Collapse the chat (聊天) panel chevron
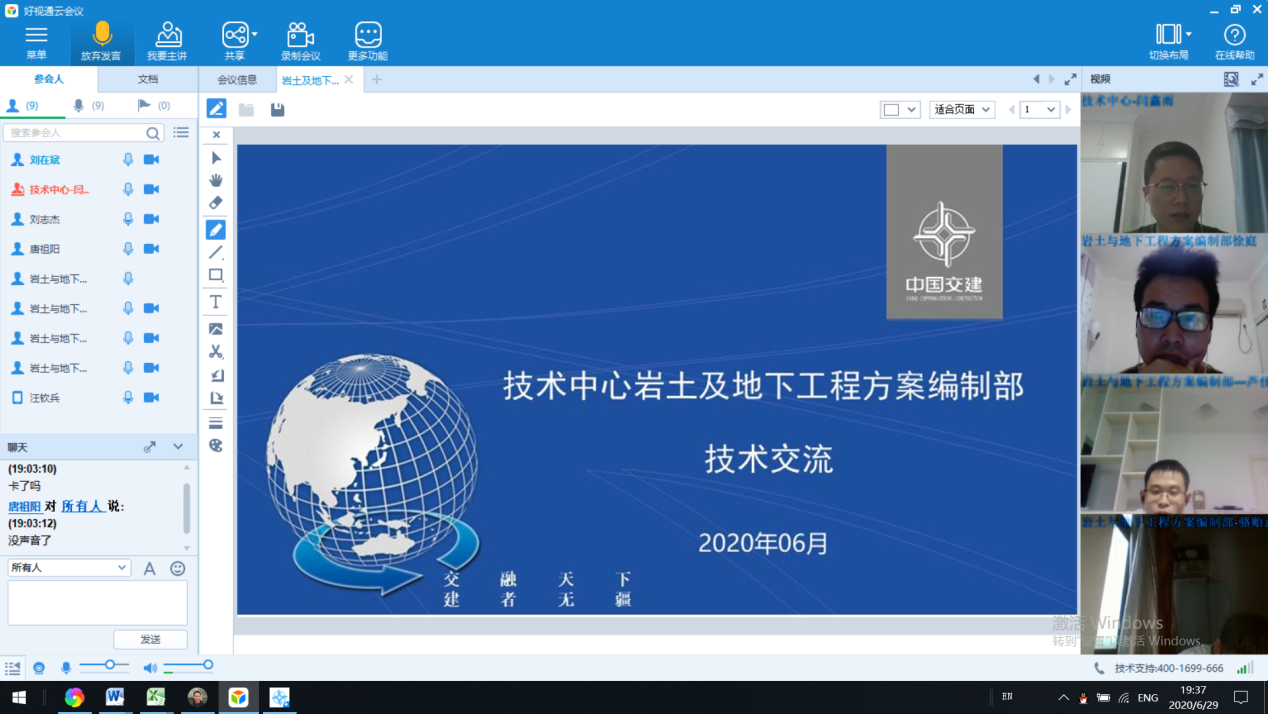 pyautogui.click(x=178, y=447)
